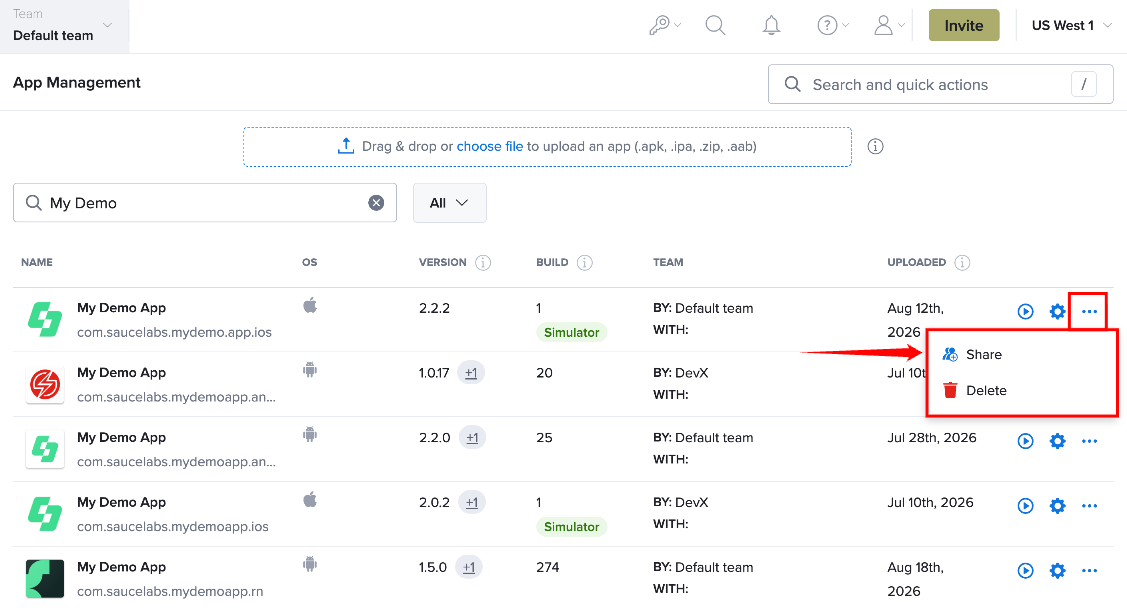Focus the Search and quick actions field

point(940,85)
